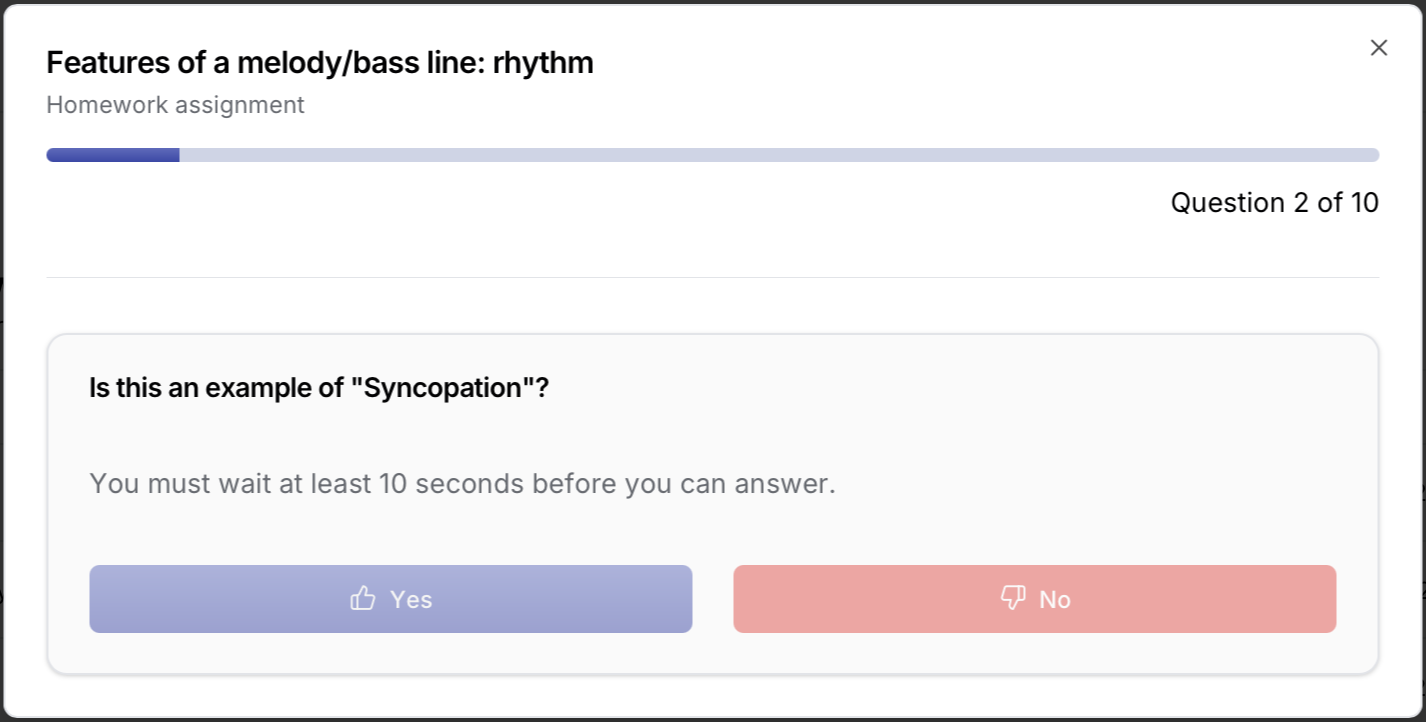Click the 'Yes' label text on the button
Image resolution: width=1426 pixels, height=722 pixels.
(411, 599)
